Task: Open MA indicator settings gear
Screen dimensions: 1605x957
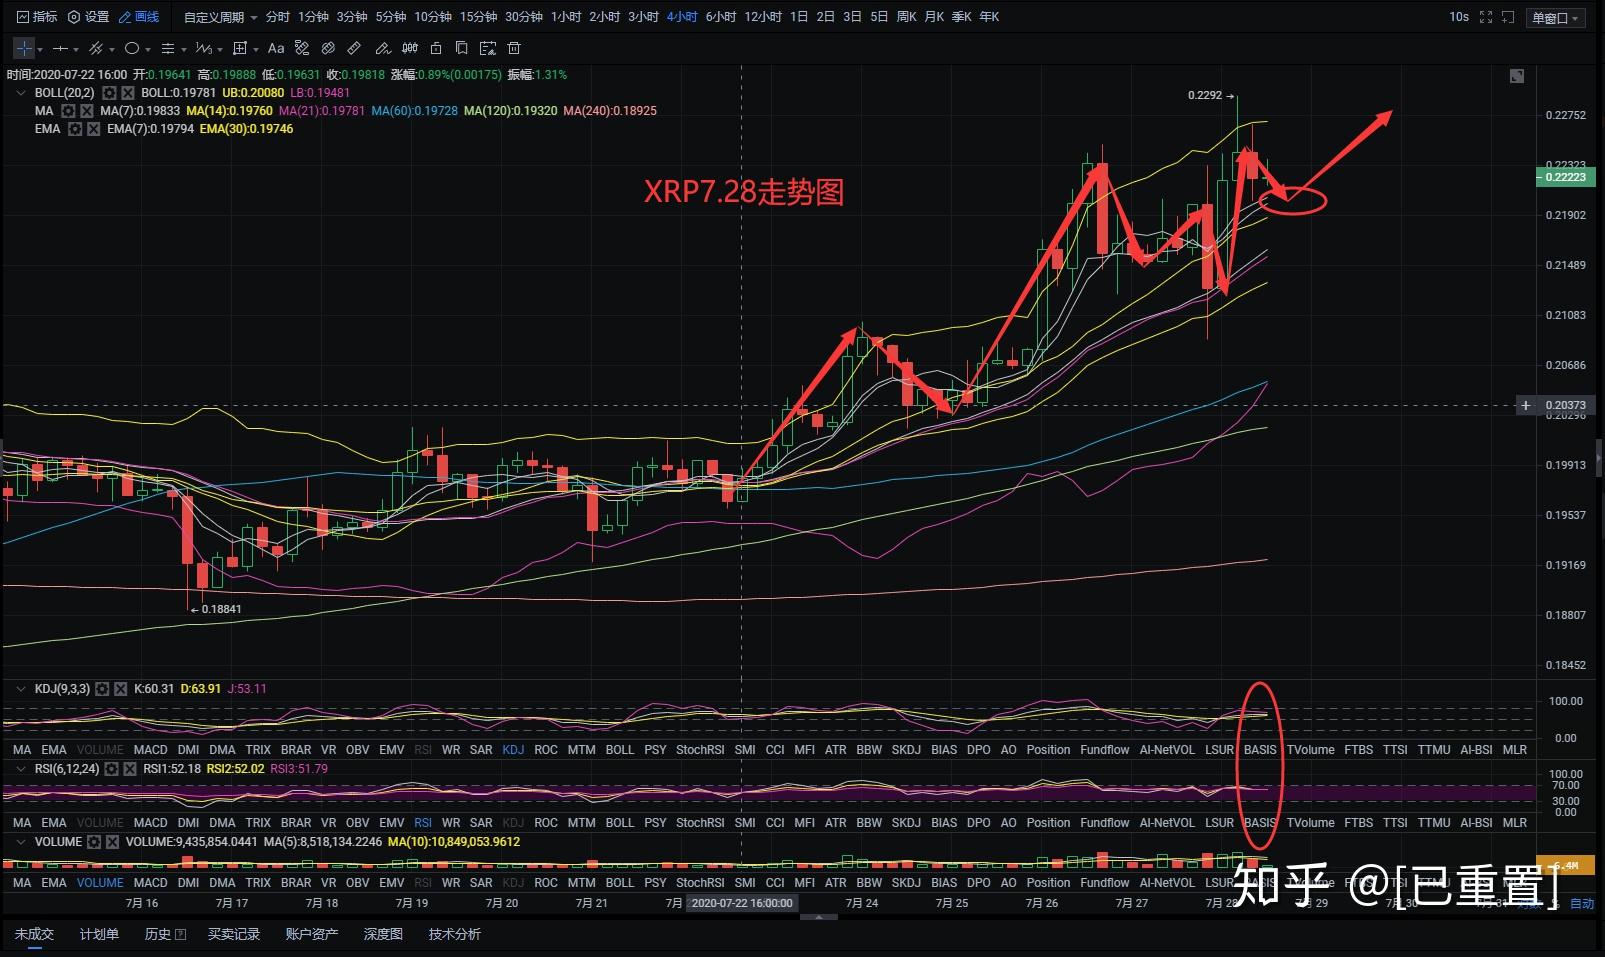Action: pyautogui.click(x=68, y=111)
